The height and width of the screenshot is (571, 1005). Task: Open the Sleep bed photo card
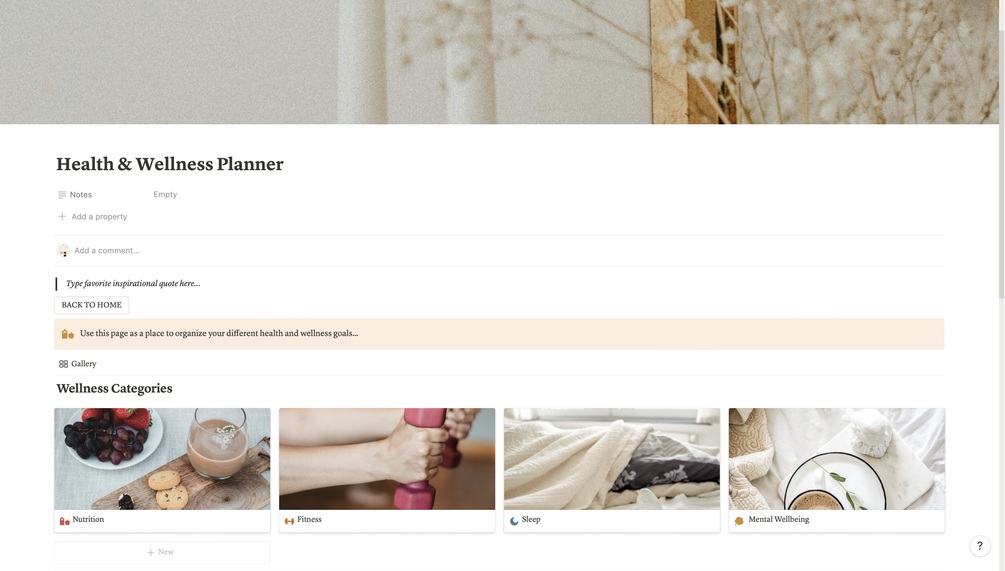[x=612, y=459]
